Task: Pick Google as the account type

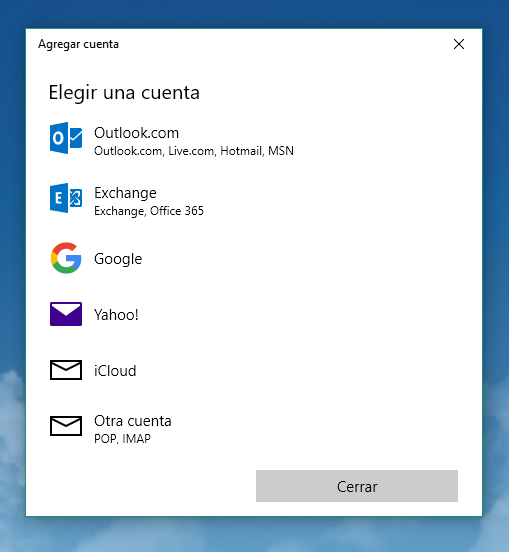Action: point(118,259)
